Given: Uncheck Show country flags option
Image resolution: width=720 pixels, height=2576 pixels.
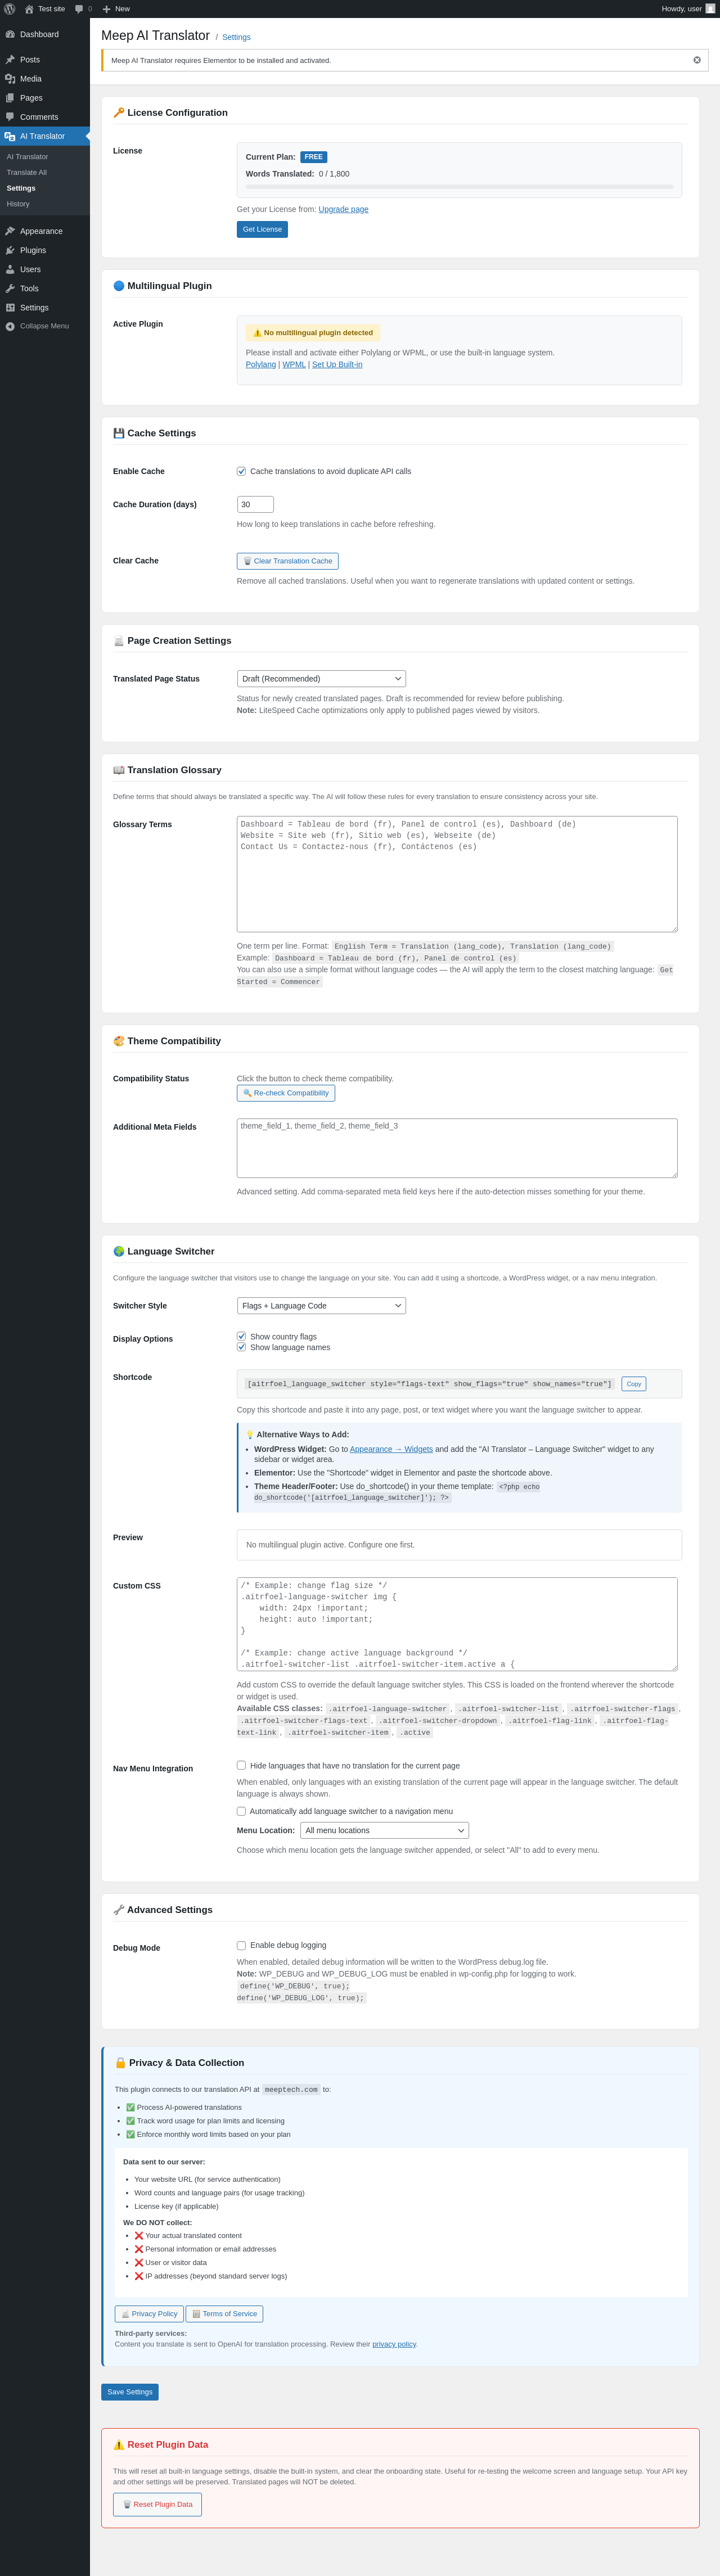Looking at the screenshot, I should click(x=241, y=1336).
